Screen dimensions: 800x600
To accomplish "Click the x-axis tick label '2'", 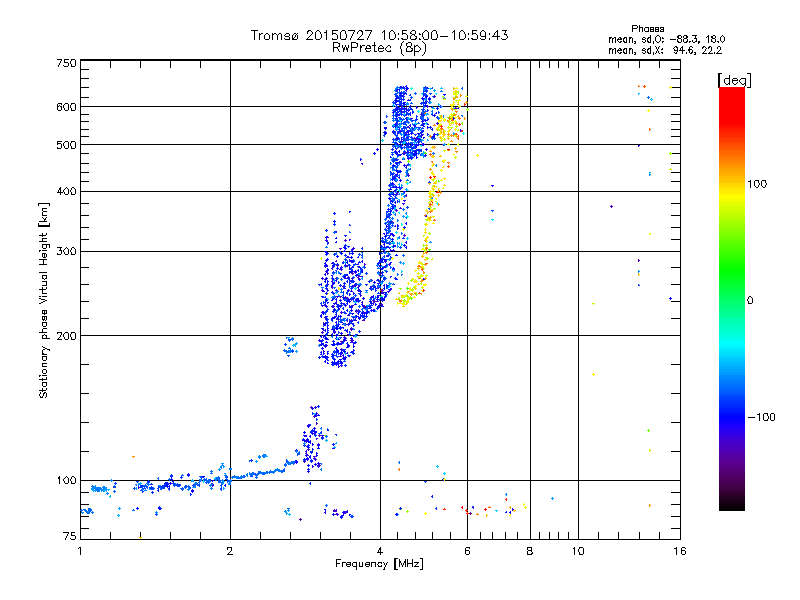I will point(230,551).
